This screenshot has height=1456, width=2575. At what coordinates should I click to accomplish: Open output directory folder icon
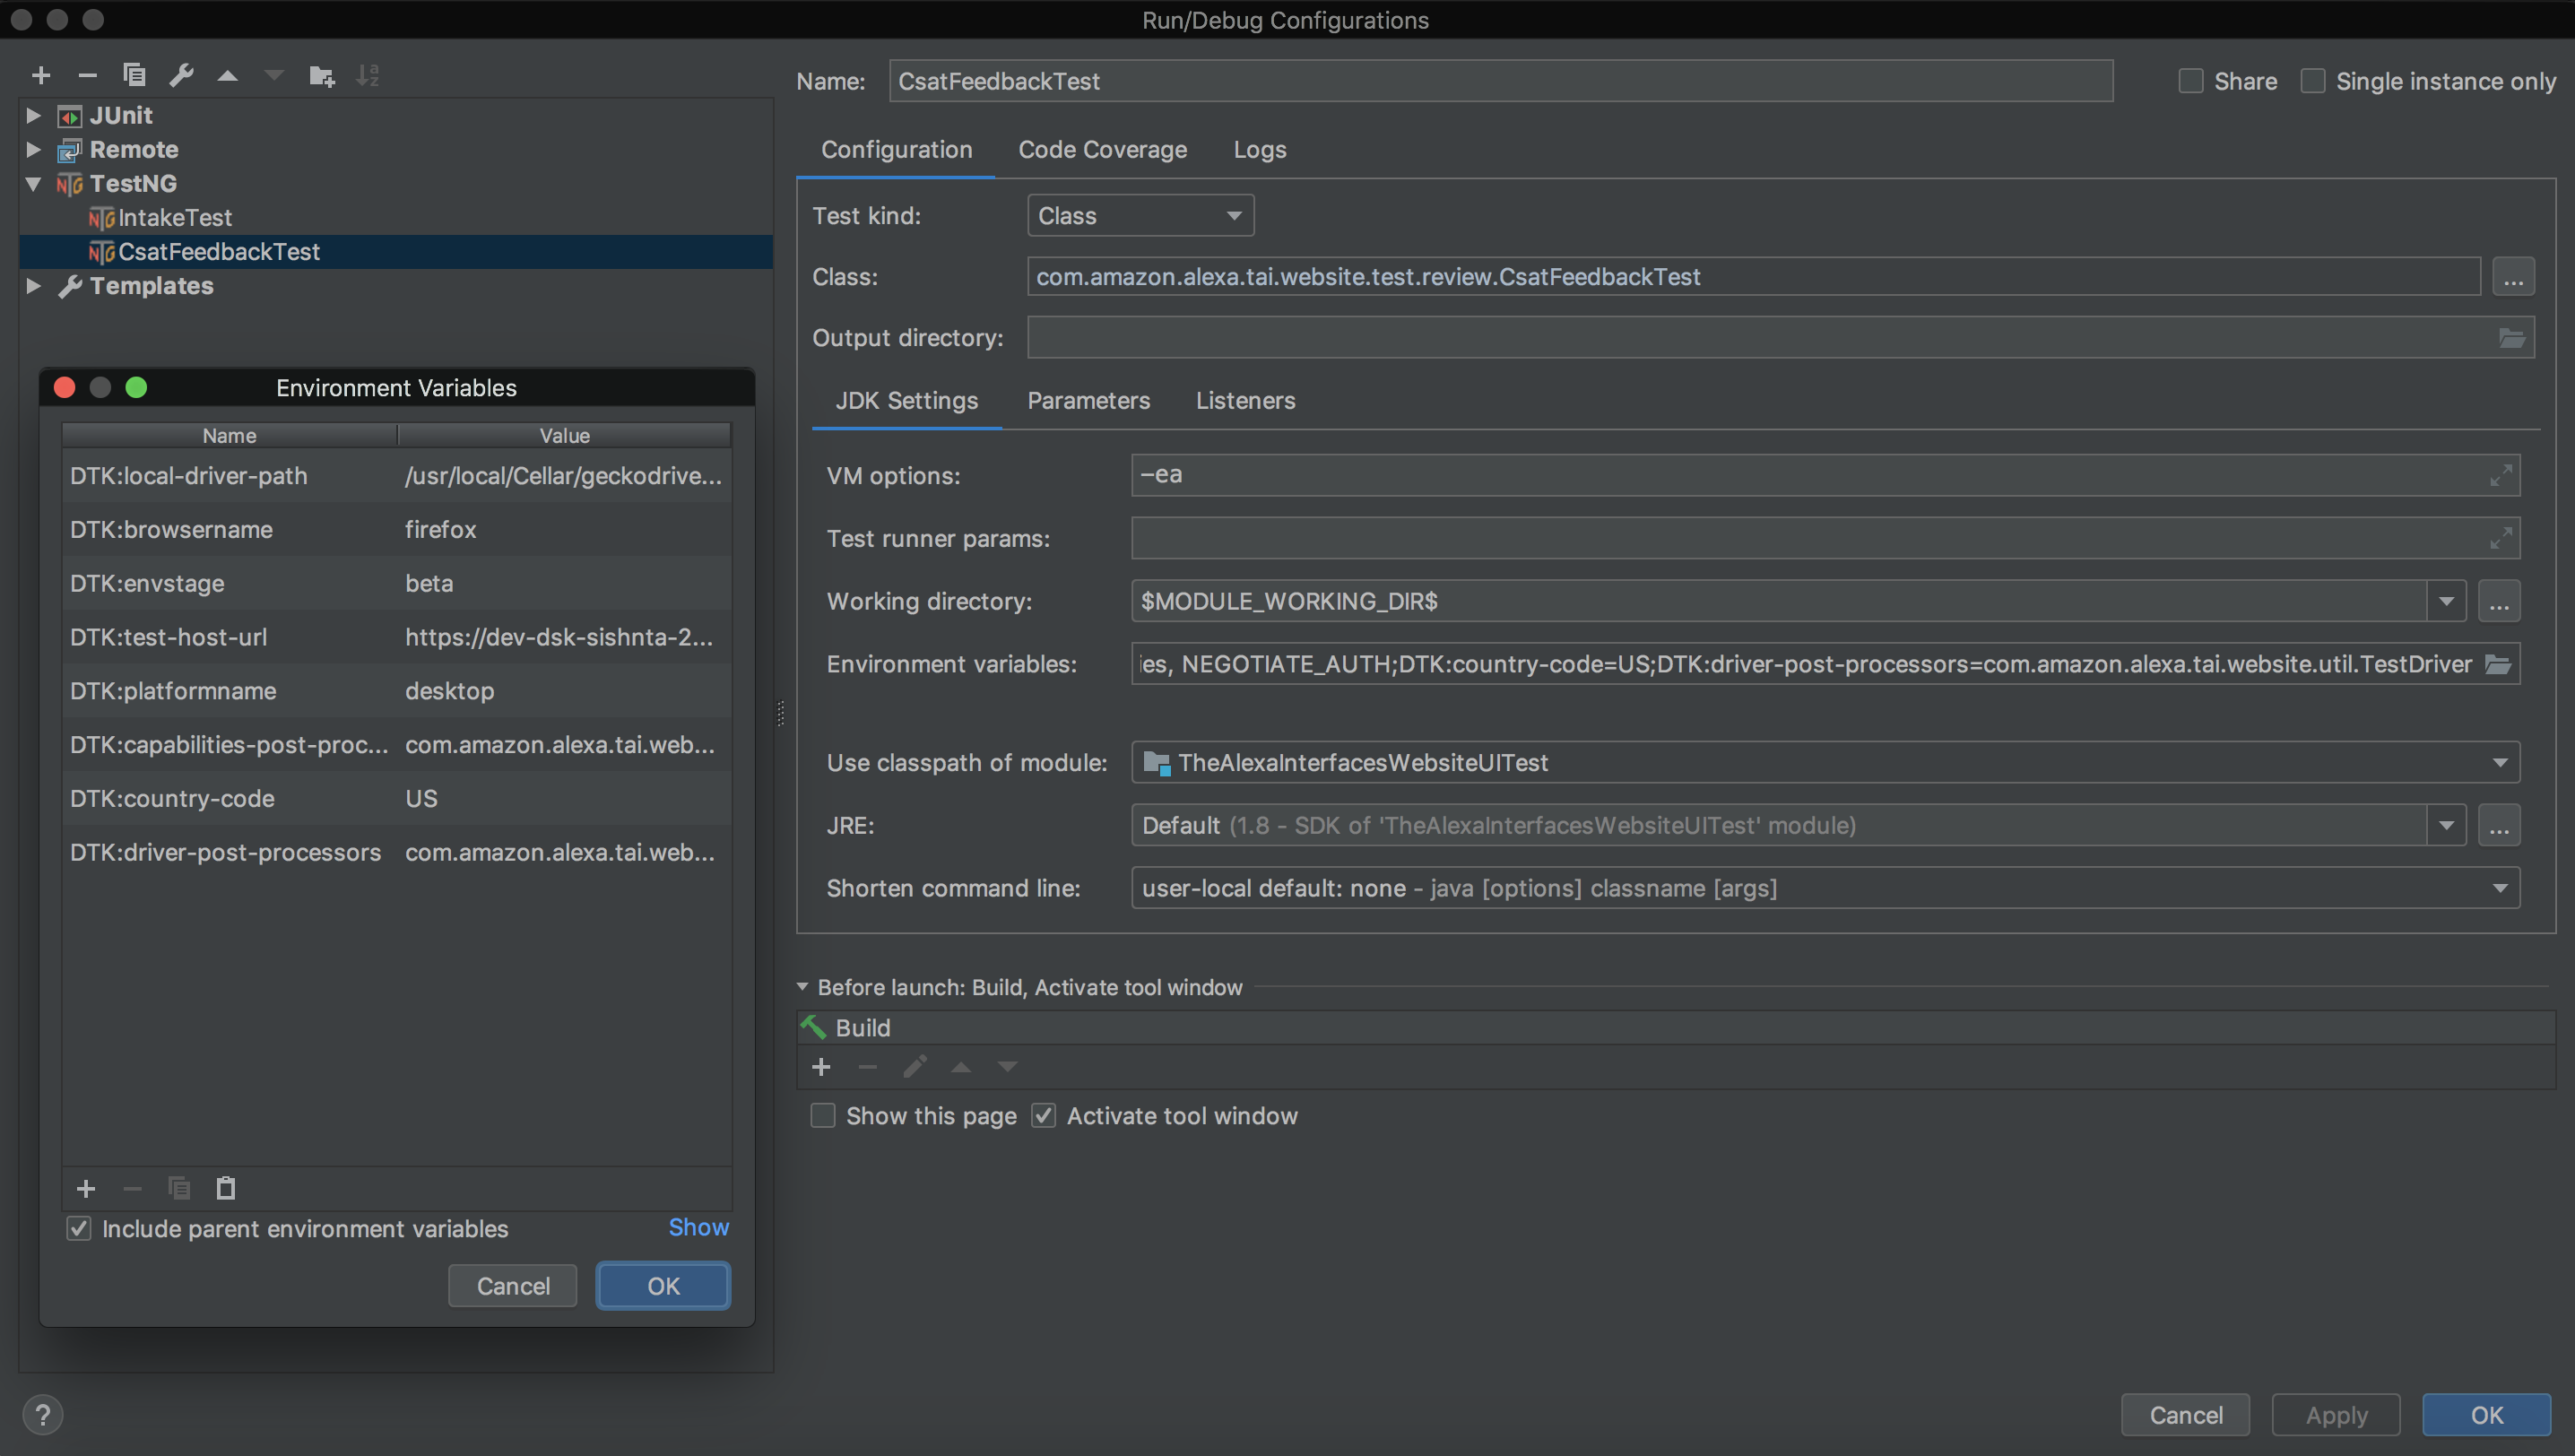click(x=2512, y=338)
